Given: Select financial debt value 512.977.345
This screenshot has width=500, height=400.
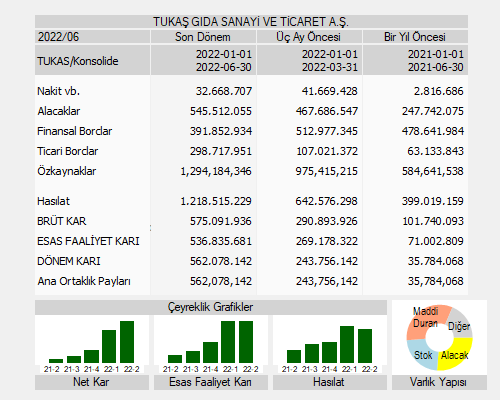Looking at the screenshot, I should [327, 131].
